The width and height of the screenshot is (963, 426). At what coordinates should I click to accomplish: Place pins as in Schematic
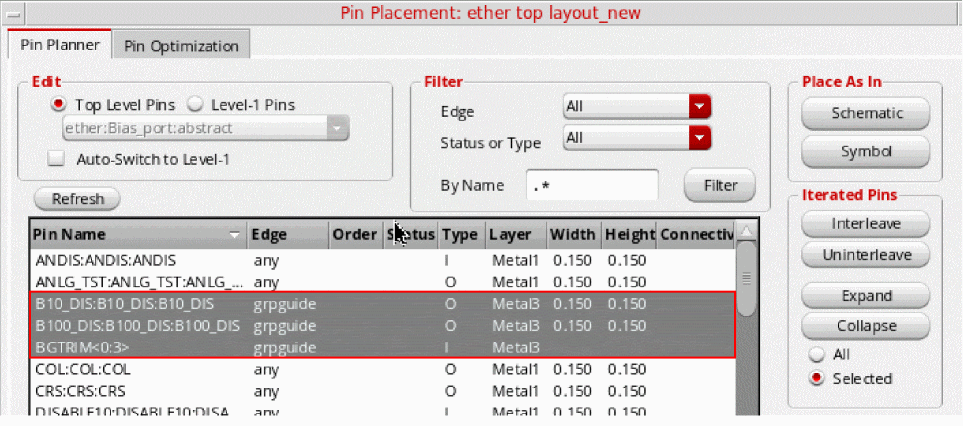point(867,114)
